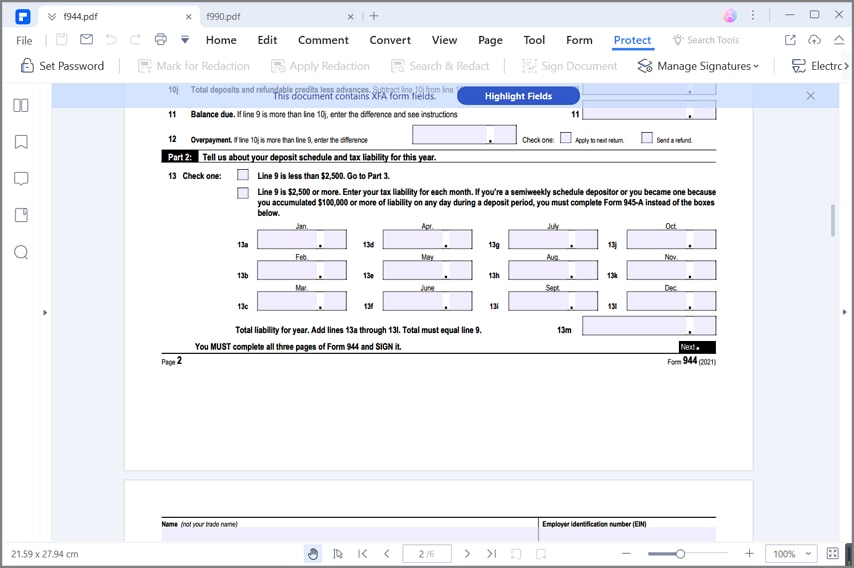Click the save document icon

tap(62, 39)
